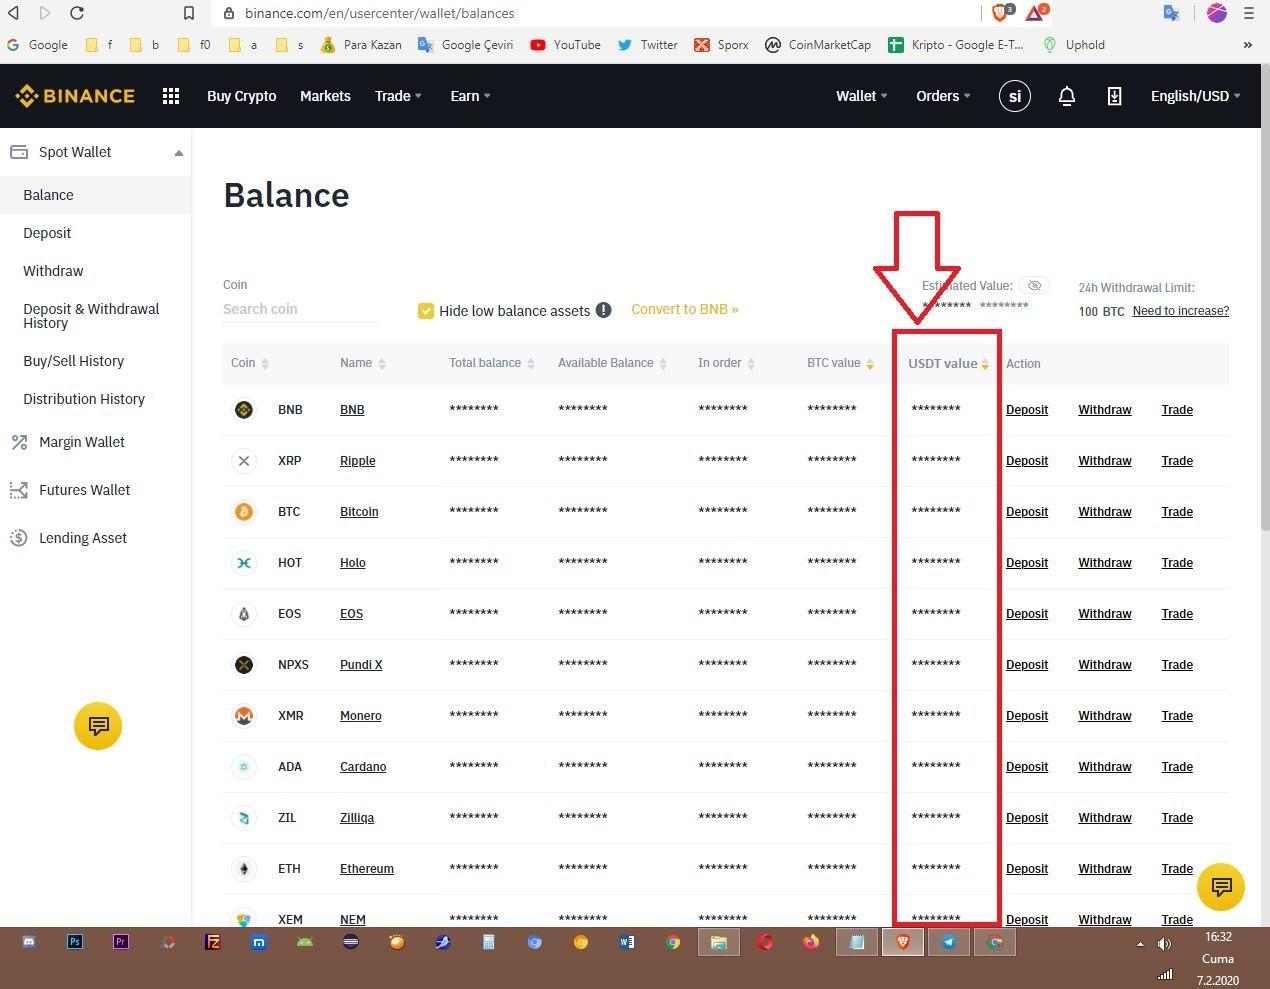
Task: Open the app download icon in header
Action: pyautogui.click(x=1114, y=96)
